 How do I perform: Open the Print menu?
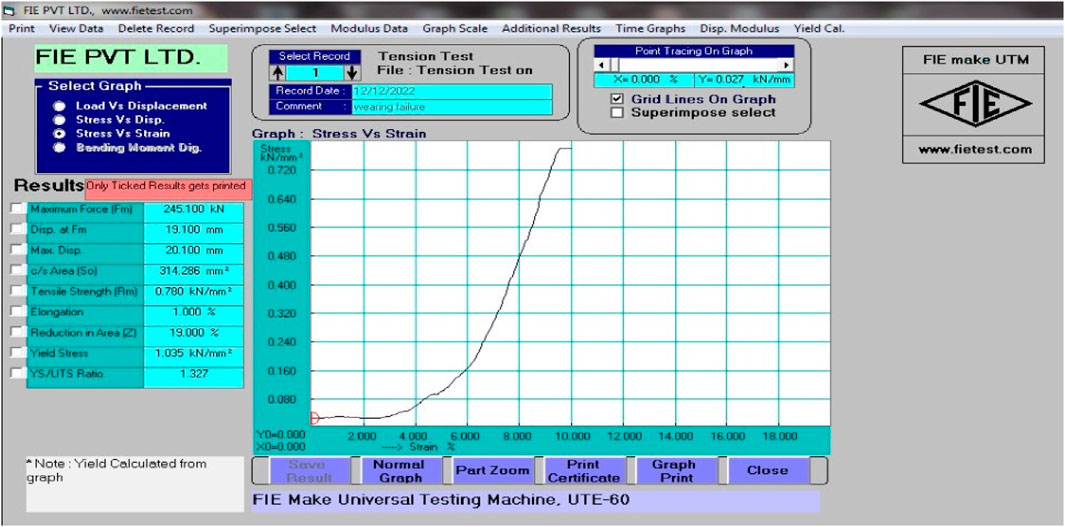pyautogui.click(x=22, y=29)
